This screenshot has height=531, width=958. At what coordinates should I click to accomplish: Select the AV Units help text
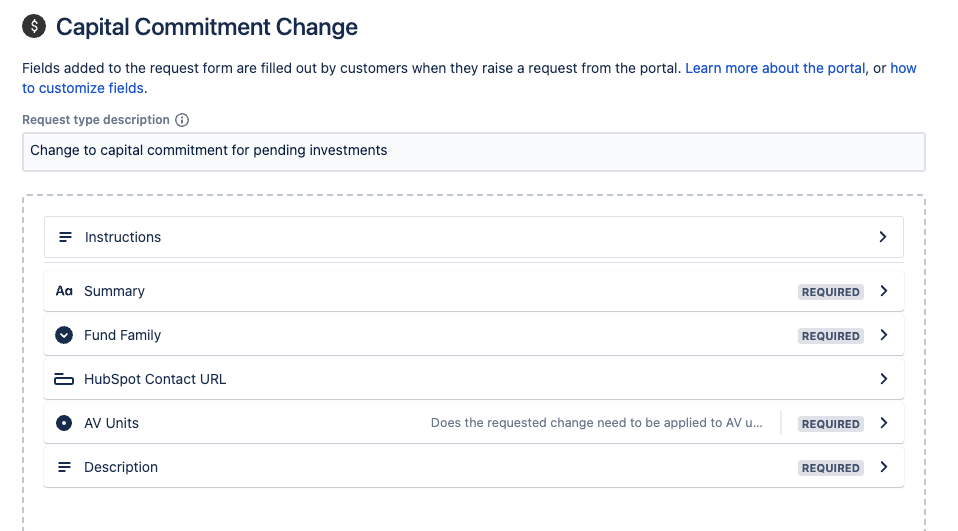tap(596, 423)
